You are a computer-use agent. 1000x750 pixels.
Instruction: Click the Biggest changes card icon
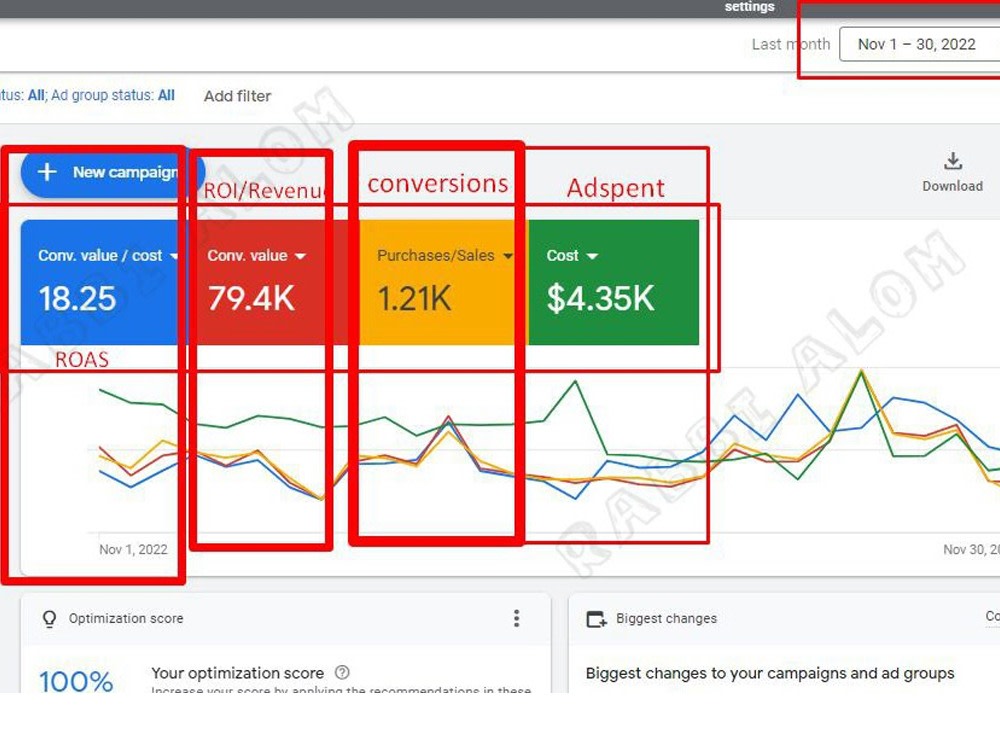[596, 619]
